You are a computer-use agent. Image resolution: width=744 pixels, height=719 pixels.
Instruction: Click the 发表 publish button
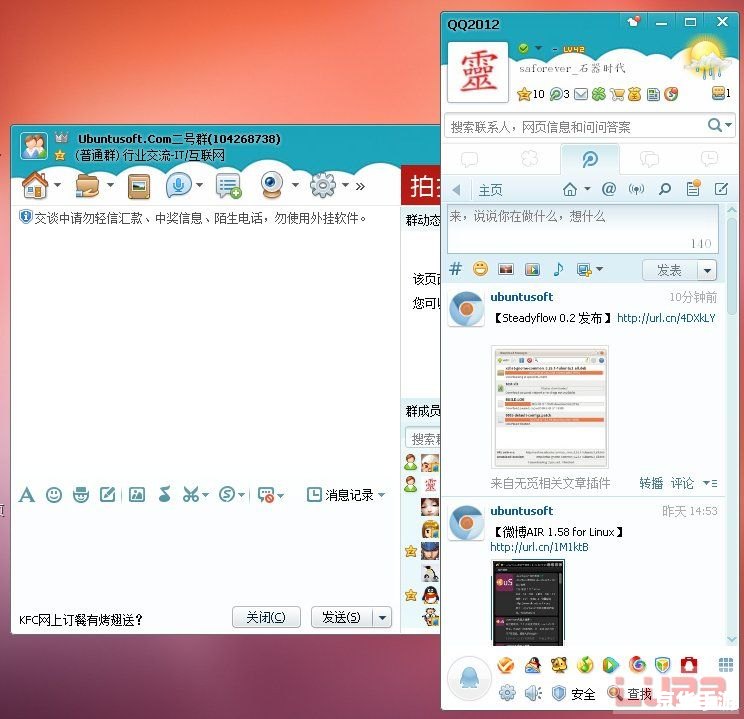click(670, 271)
